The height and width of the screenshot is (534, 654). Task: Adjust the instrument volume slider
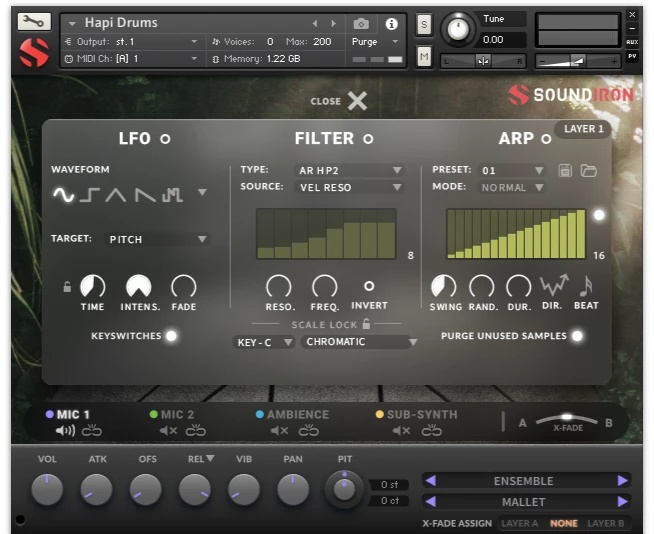point(578,61)
